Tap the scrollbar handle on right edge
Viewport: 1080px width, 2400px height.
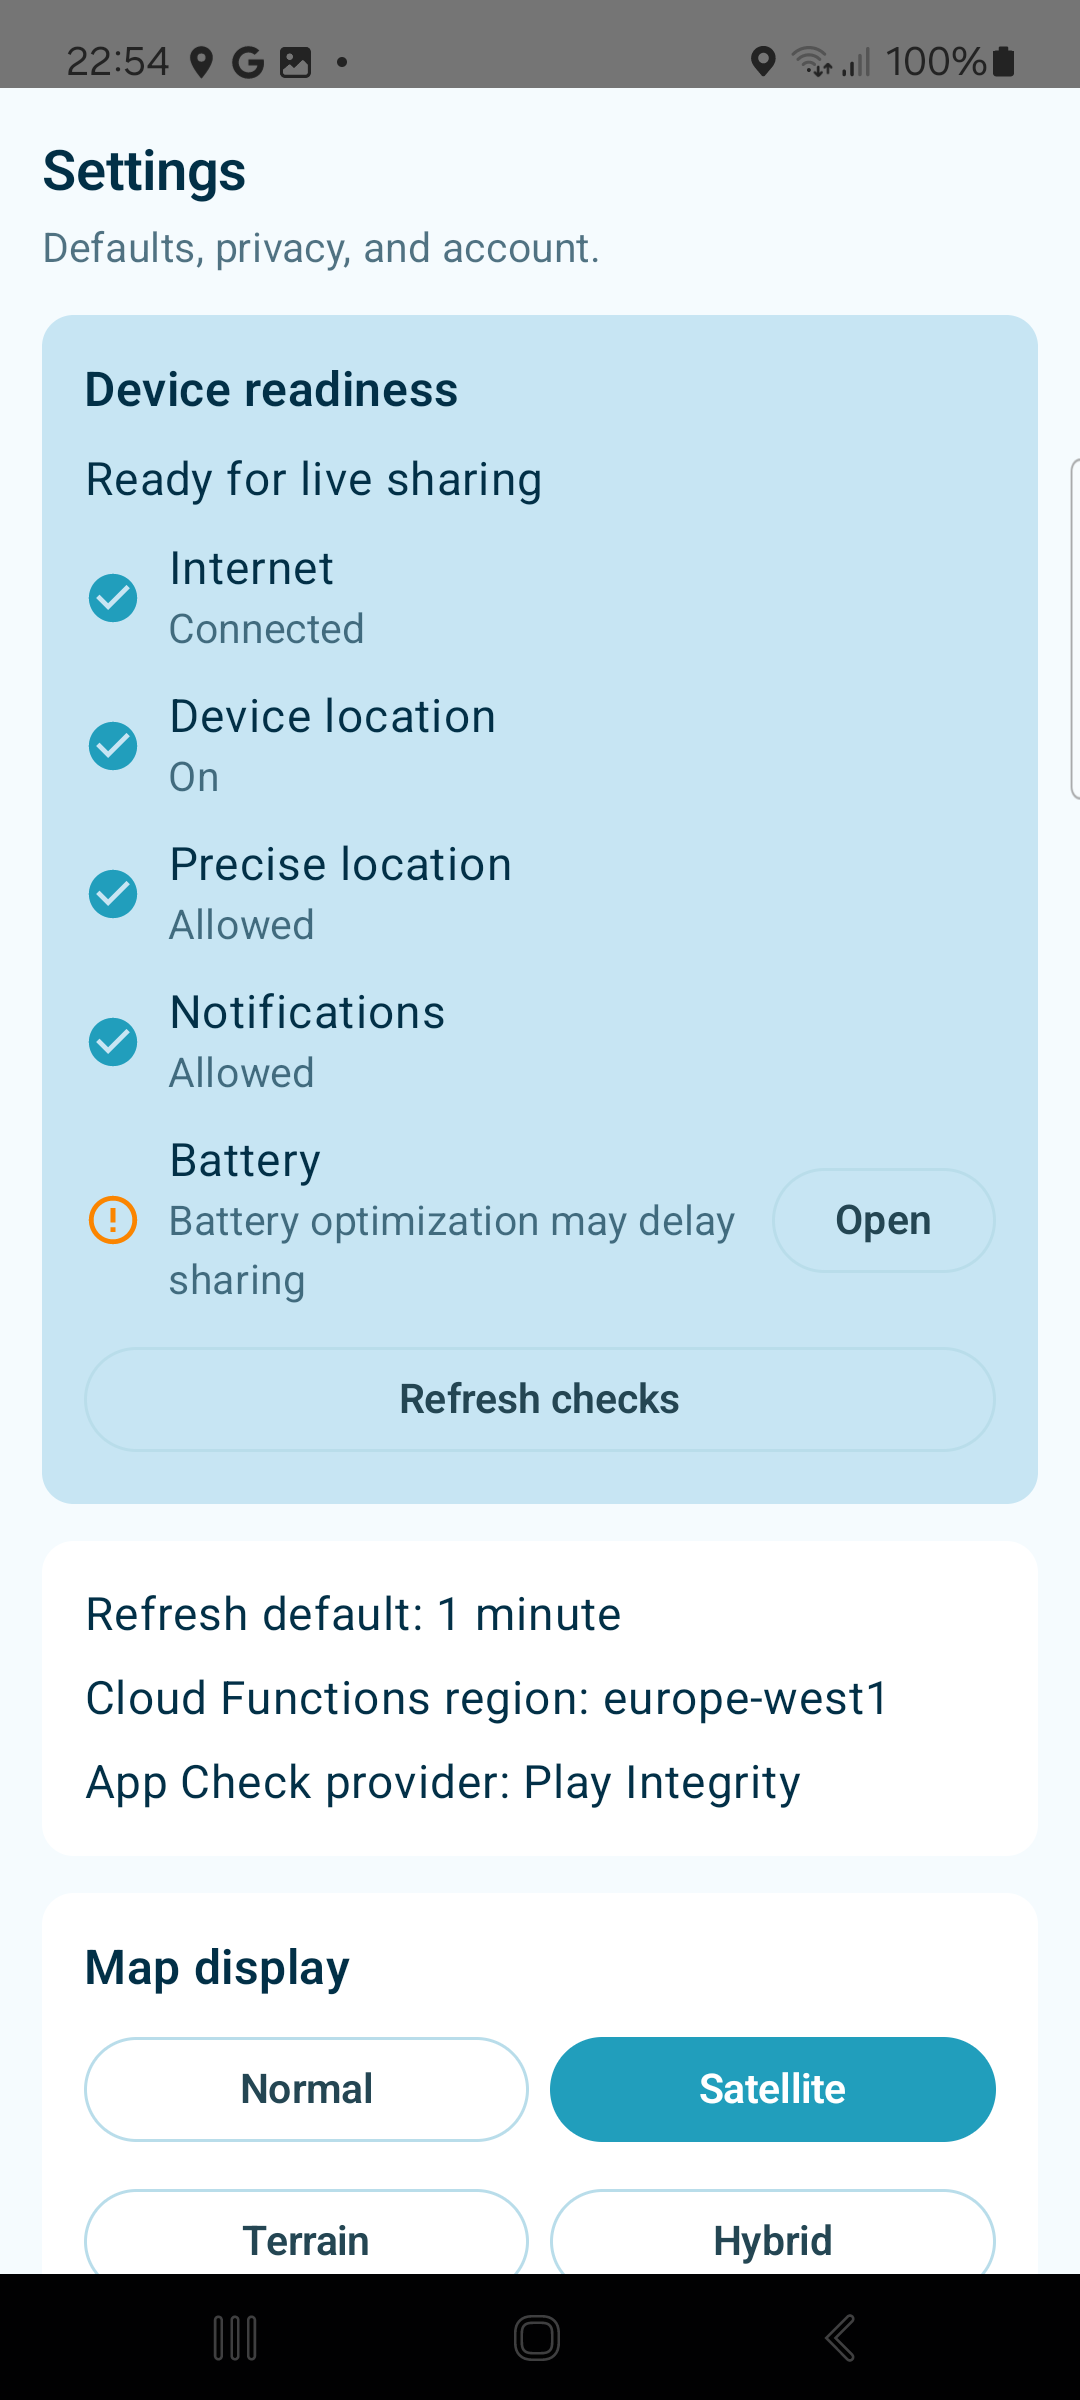[1075, 629]
